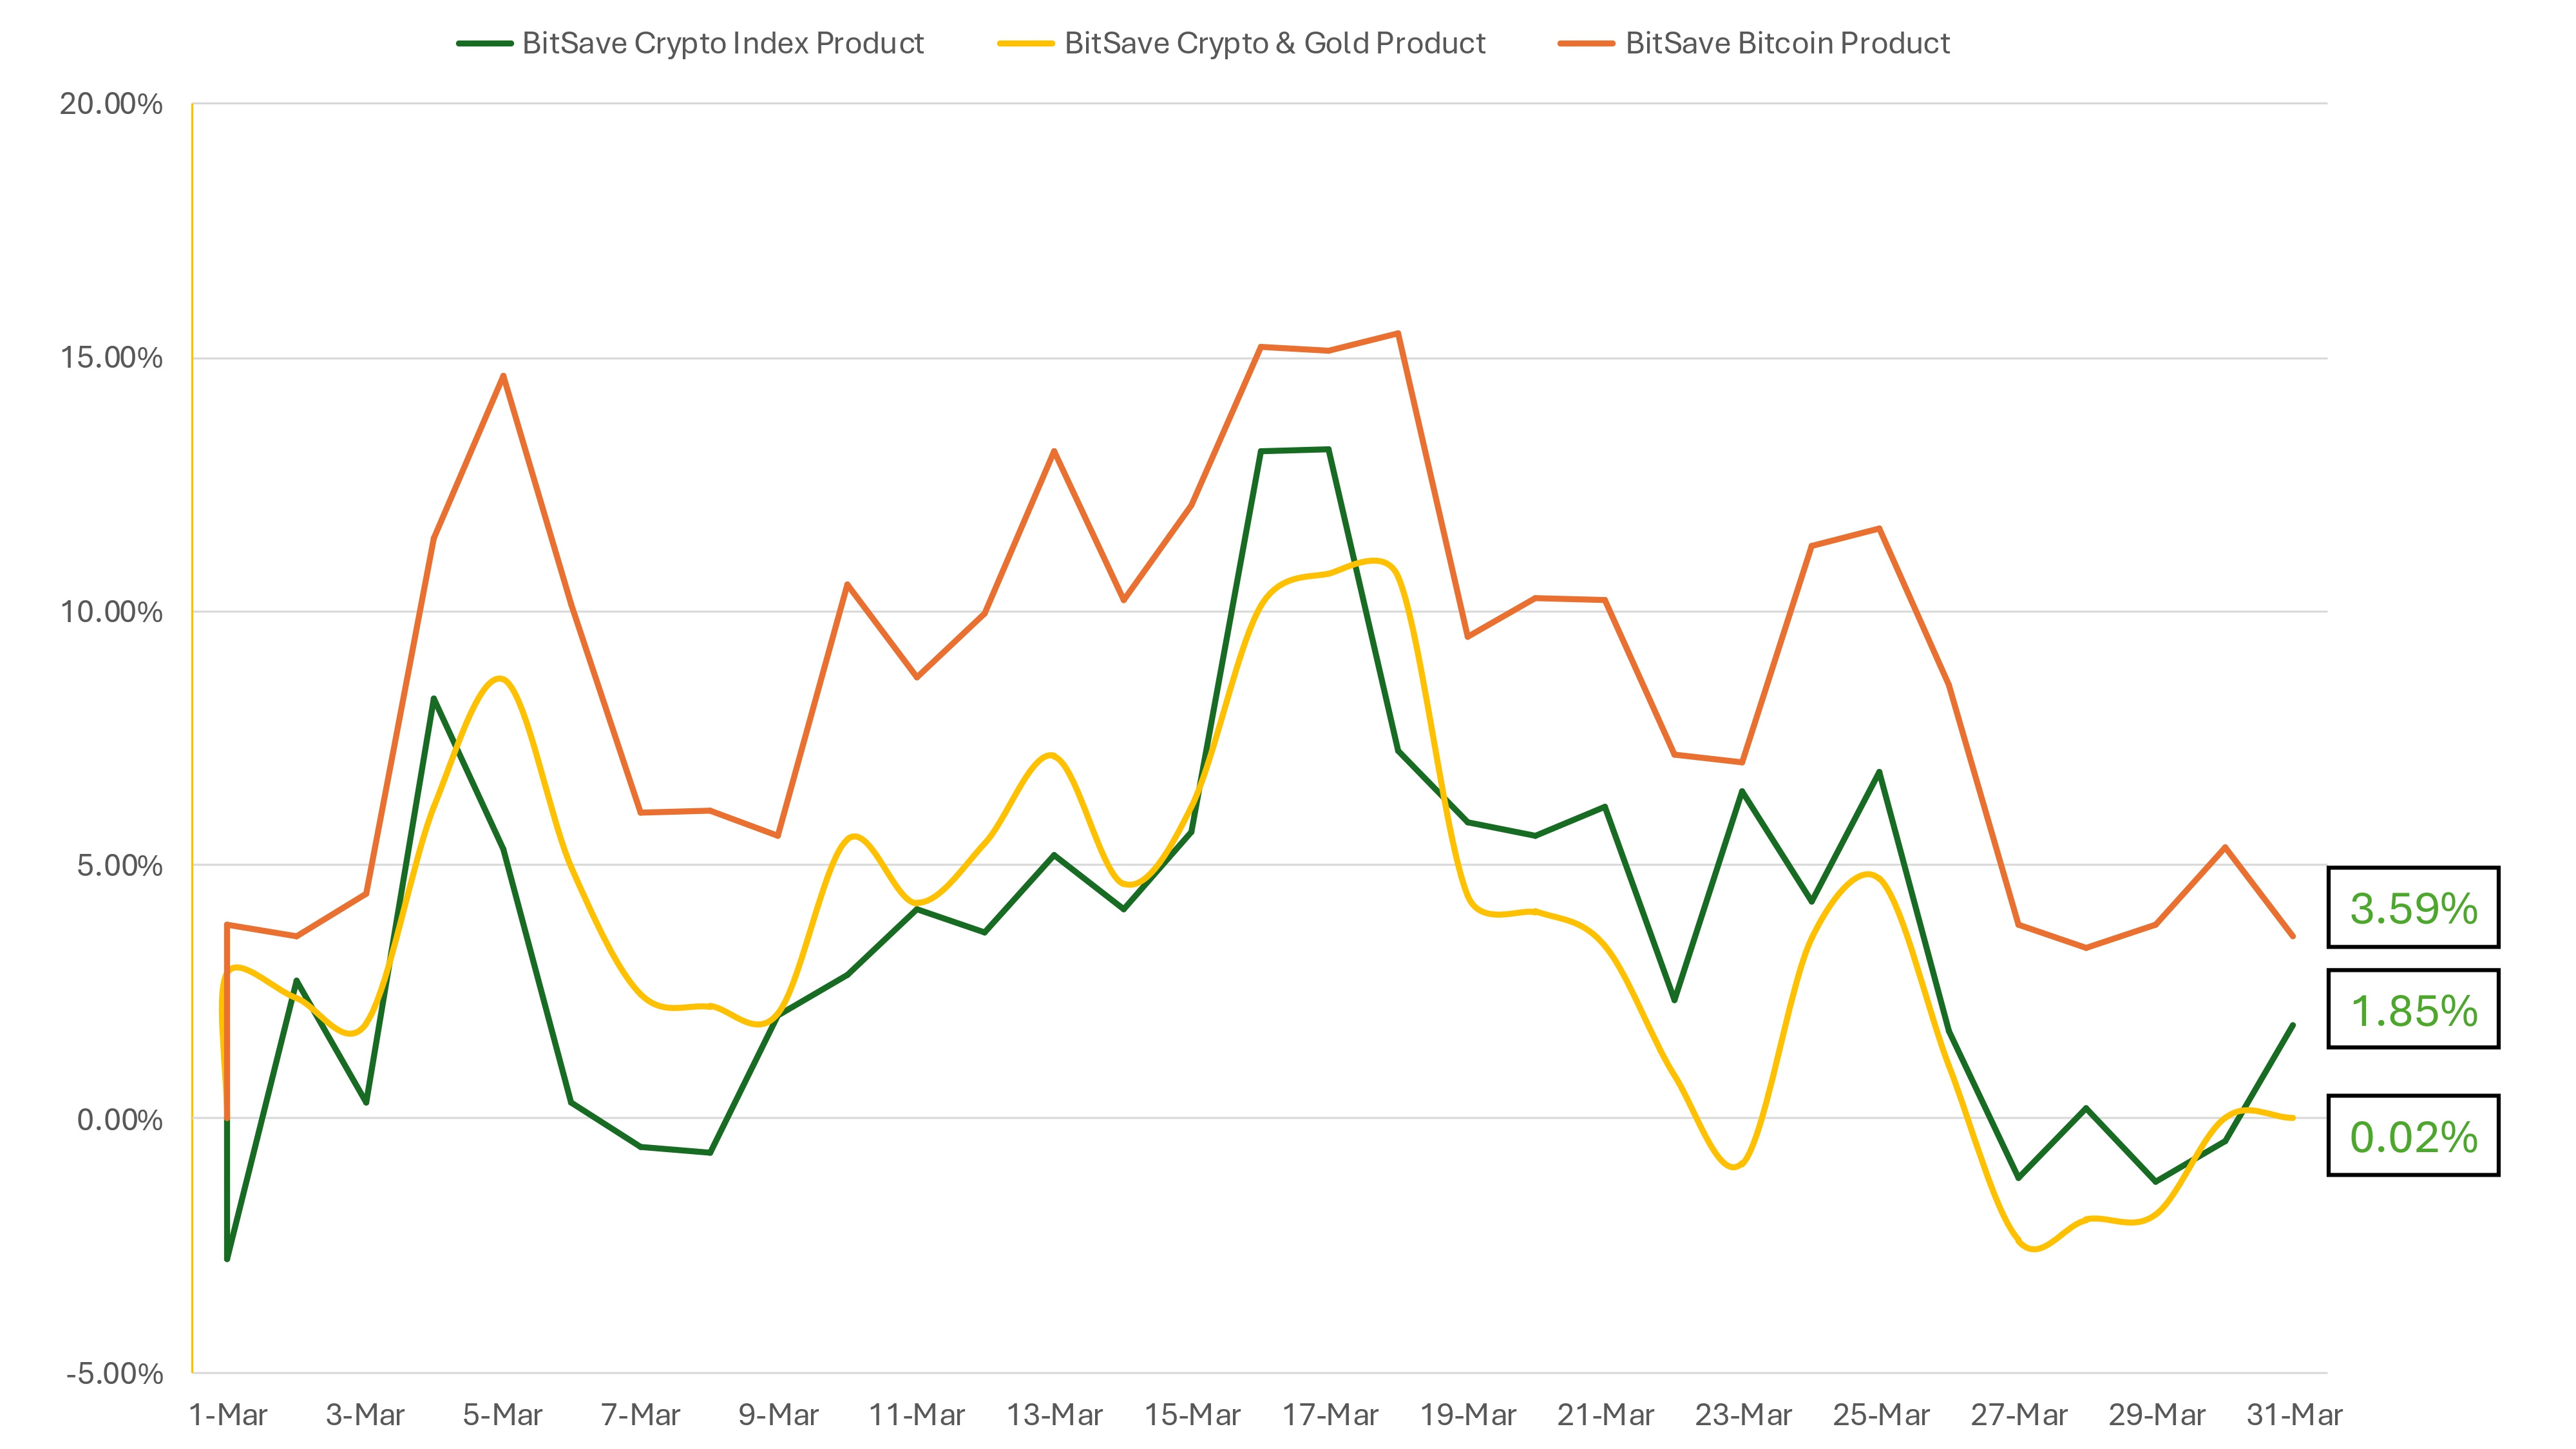This screenshot has width=2576, height=1449.
Task: Click the 17-Mar x-axis date label
Action: (1330, 1415)
